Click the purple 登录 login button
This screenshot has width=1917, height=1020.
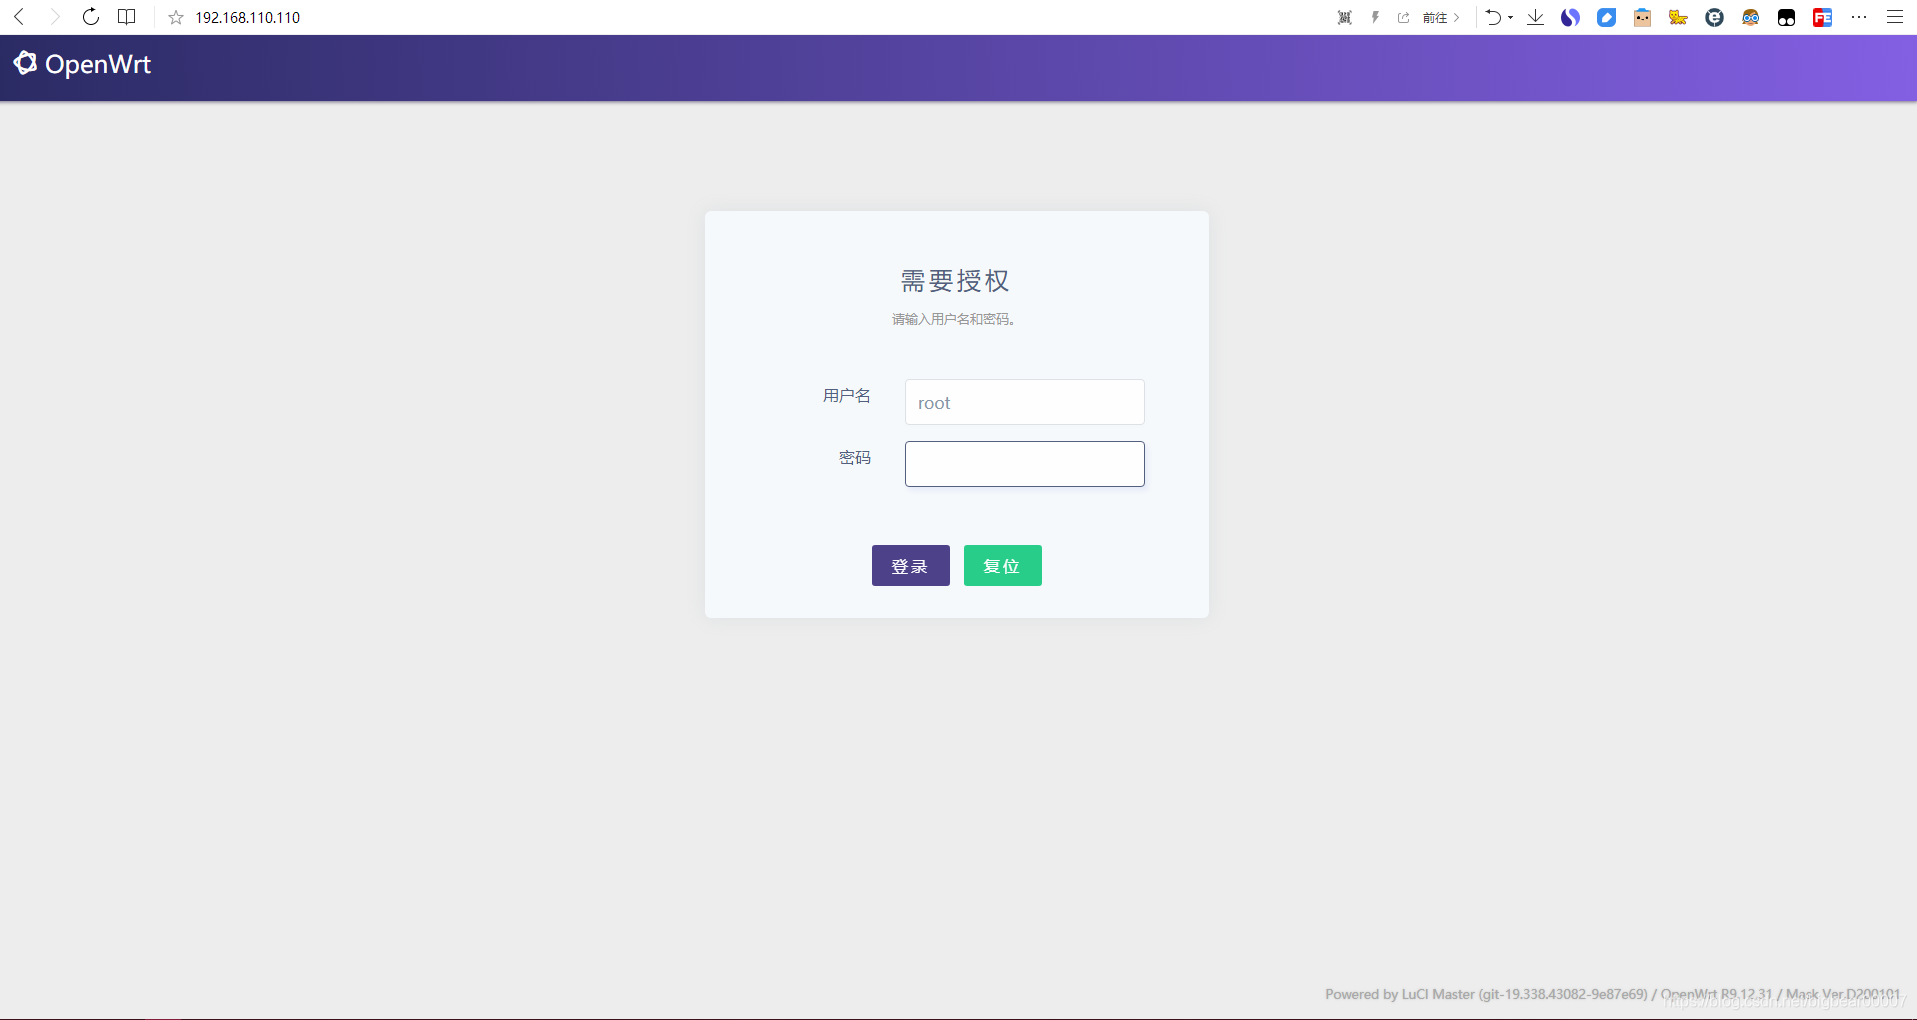pos(911,566)
